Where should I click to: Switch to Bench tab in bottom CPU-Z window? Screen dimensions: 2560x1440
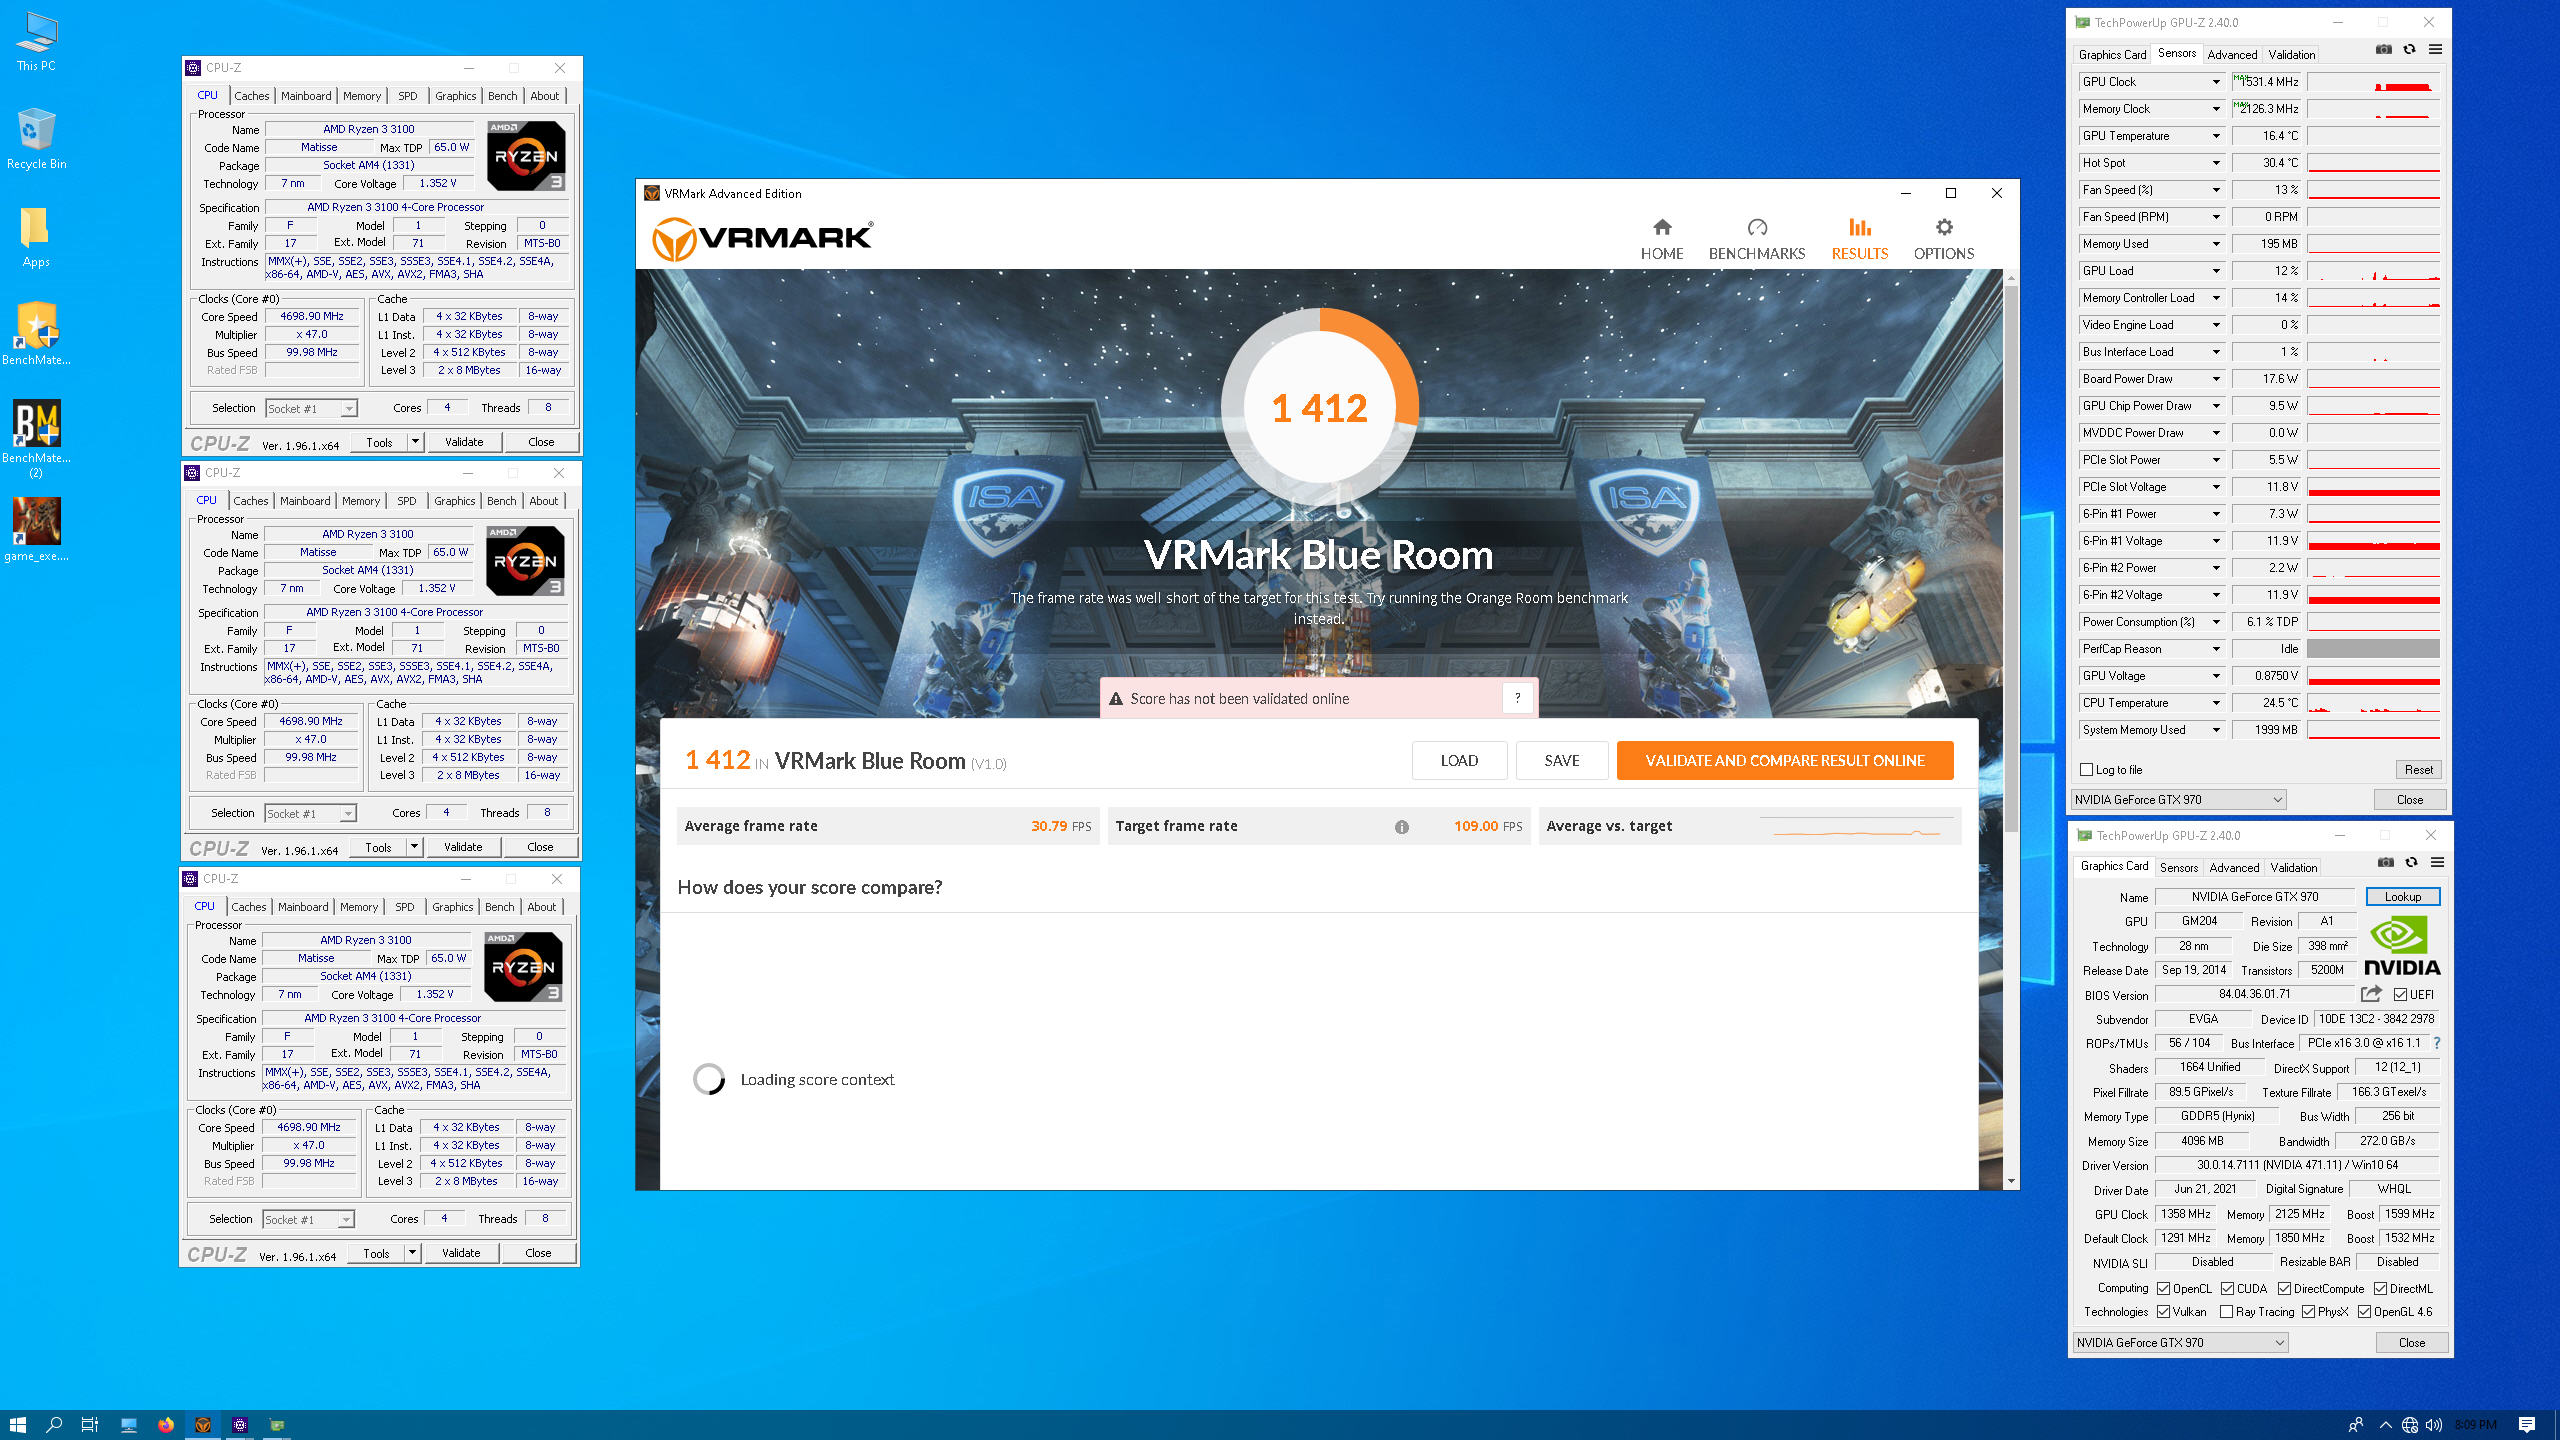pos(500,907)
